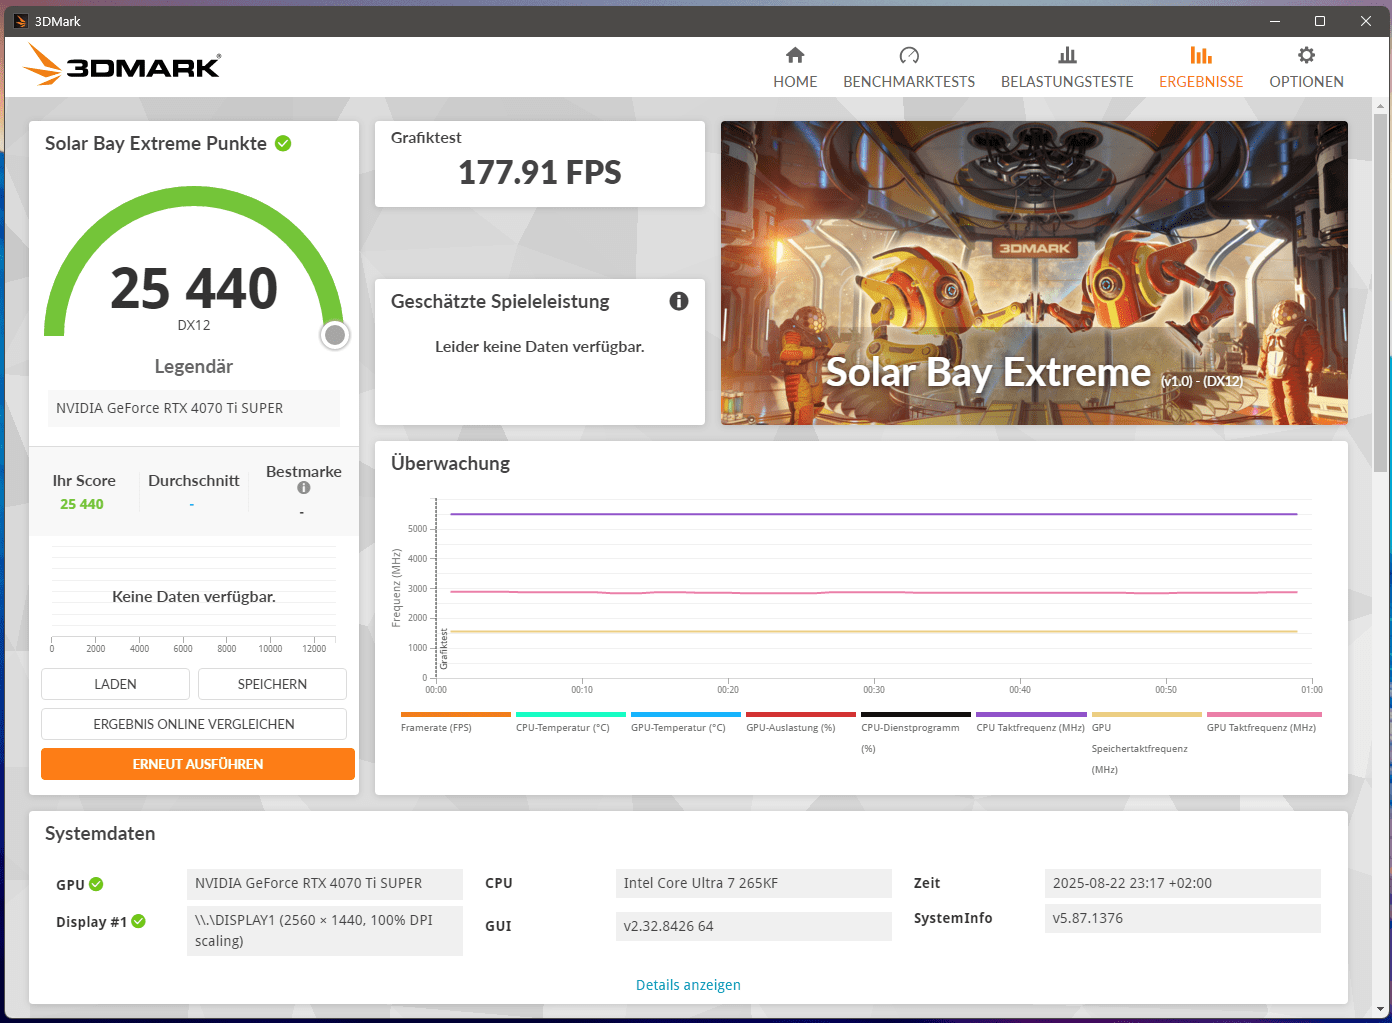Click the LADEN button

(x=115, y=684)
